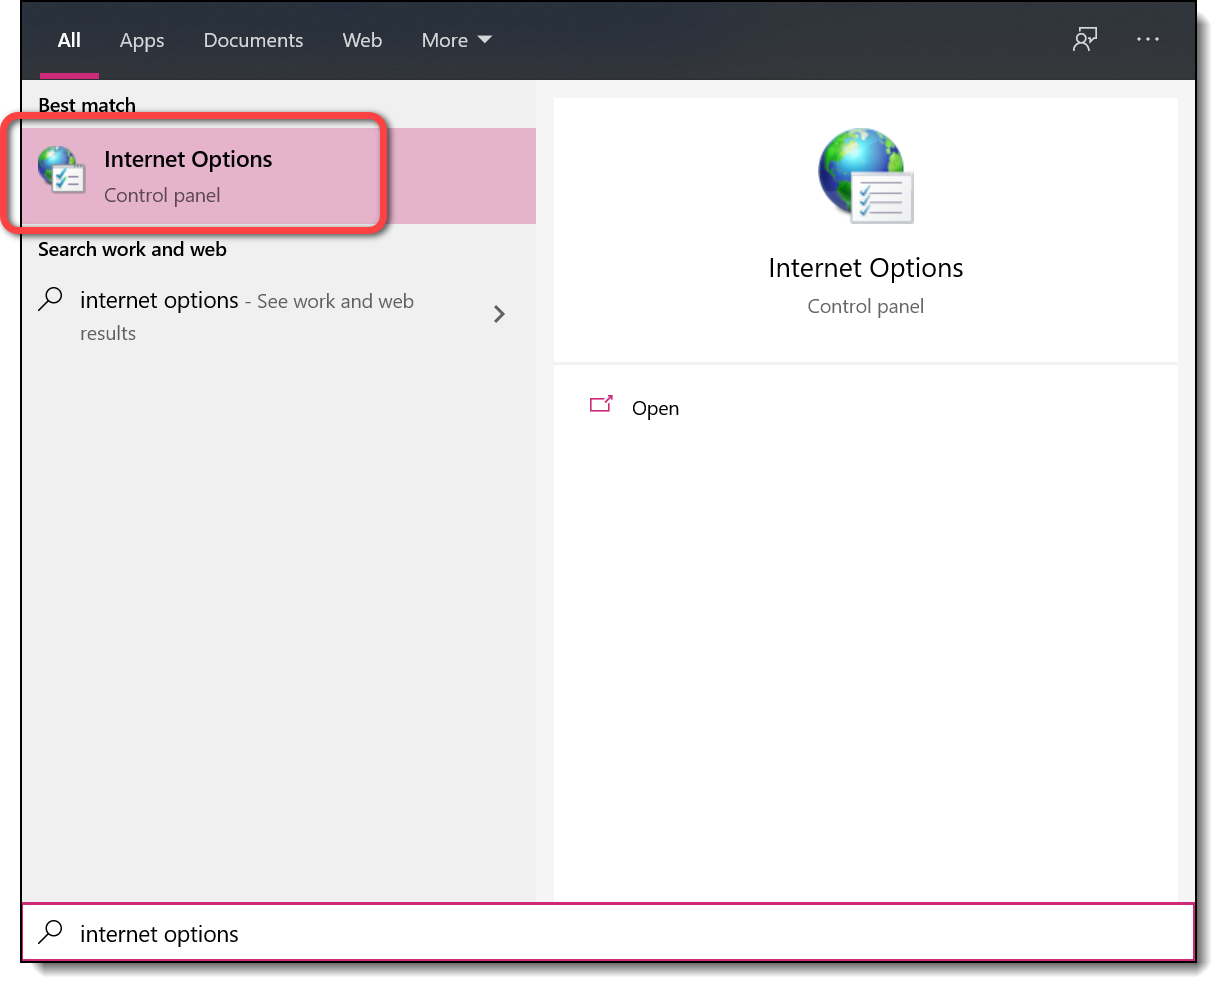Click the Control panel label in preview pane
Screen dimensions: 1222x988
click(x=865, y=307)
